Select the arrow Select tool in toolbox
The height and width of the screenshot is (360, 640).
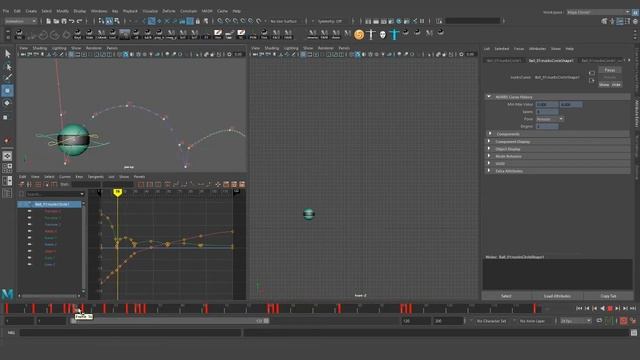(x=7, y=53)
